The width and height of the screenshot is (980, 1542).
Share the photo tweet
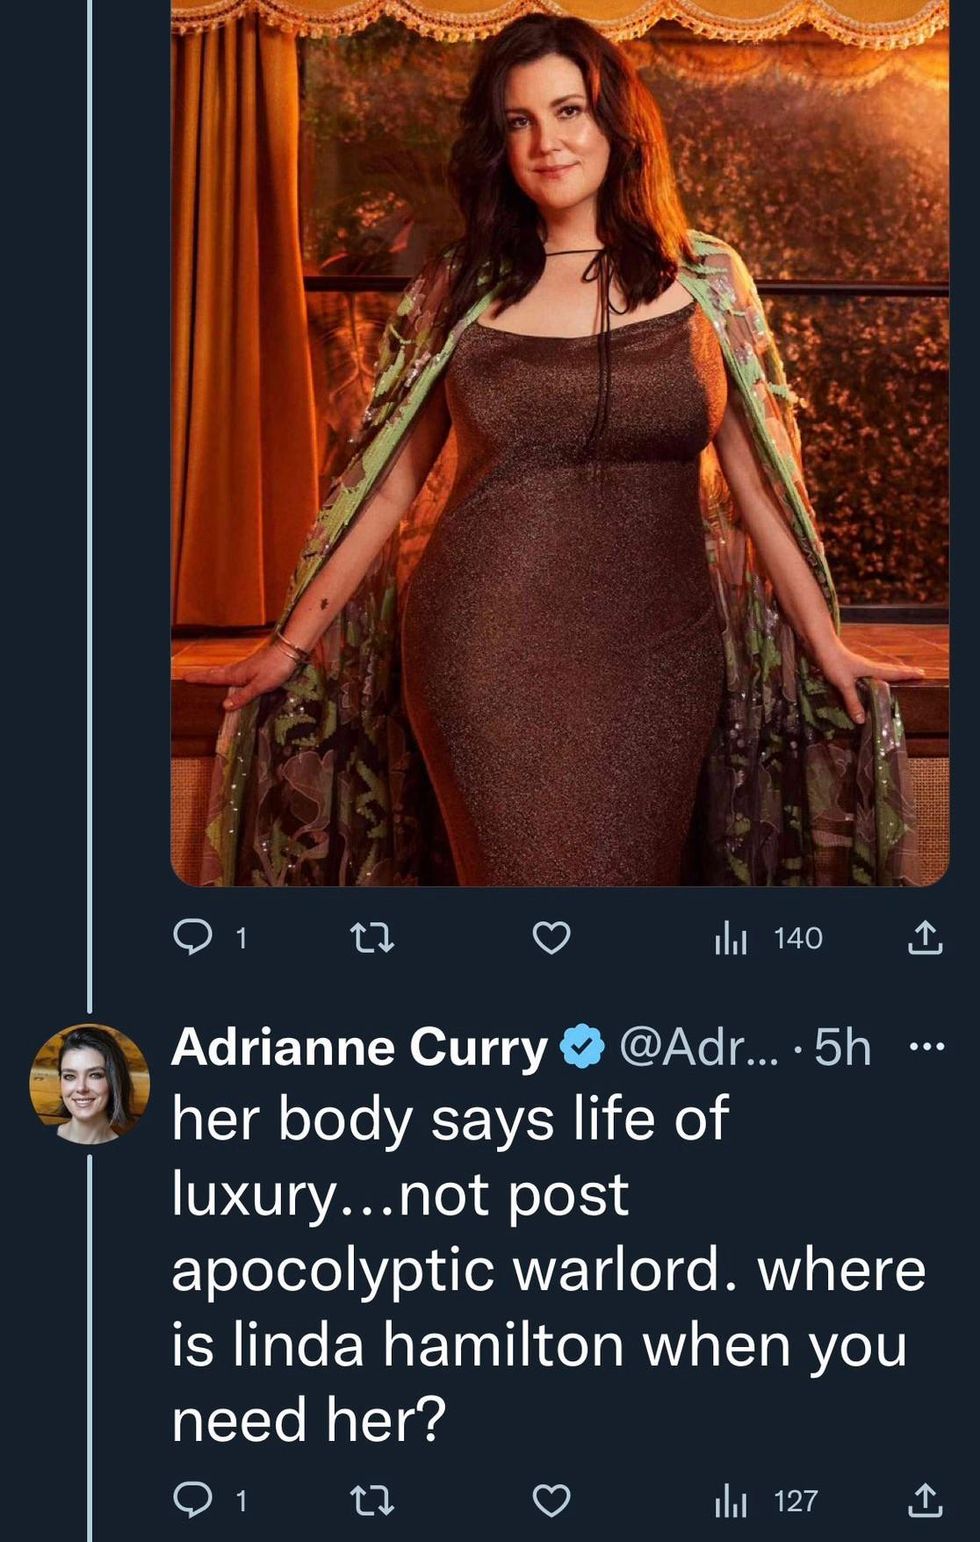point(924,937)
